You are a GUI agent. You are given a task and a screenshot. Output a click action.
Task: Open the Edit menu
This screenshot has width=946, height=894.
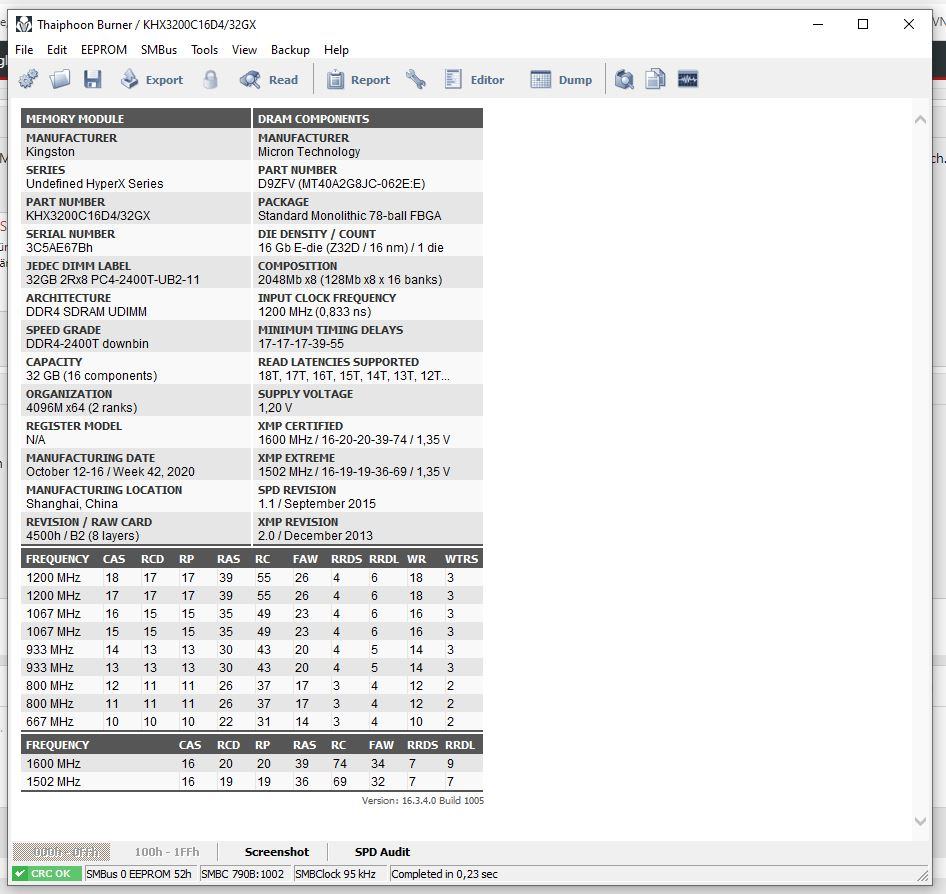[x=57, y=50]
